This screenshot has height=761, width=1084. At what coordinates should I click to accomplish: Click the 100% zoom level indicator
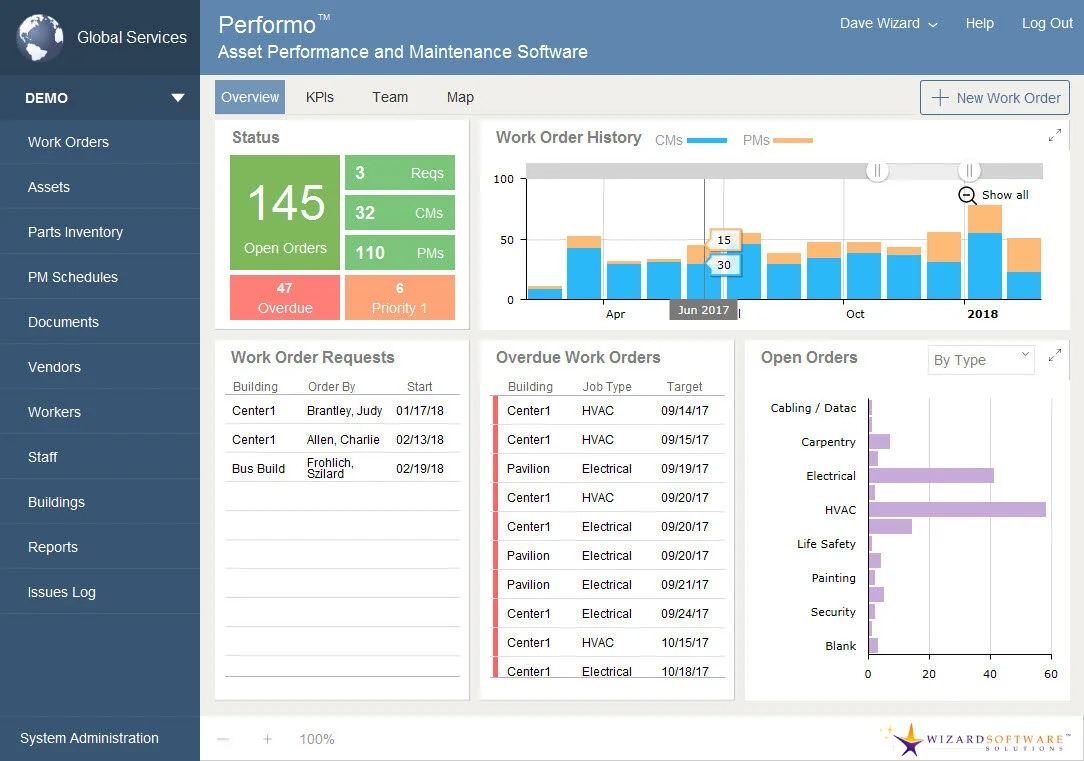coord(317,739)
